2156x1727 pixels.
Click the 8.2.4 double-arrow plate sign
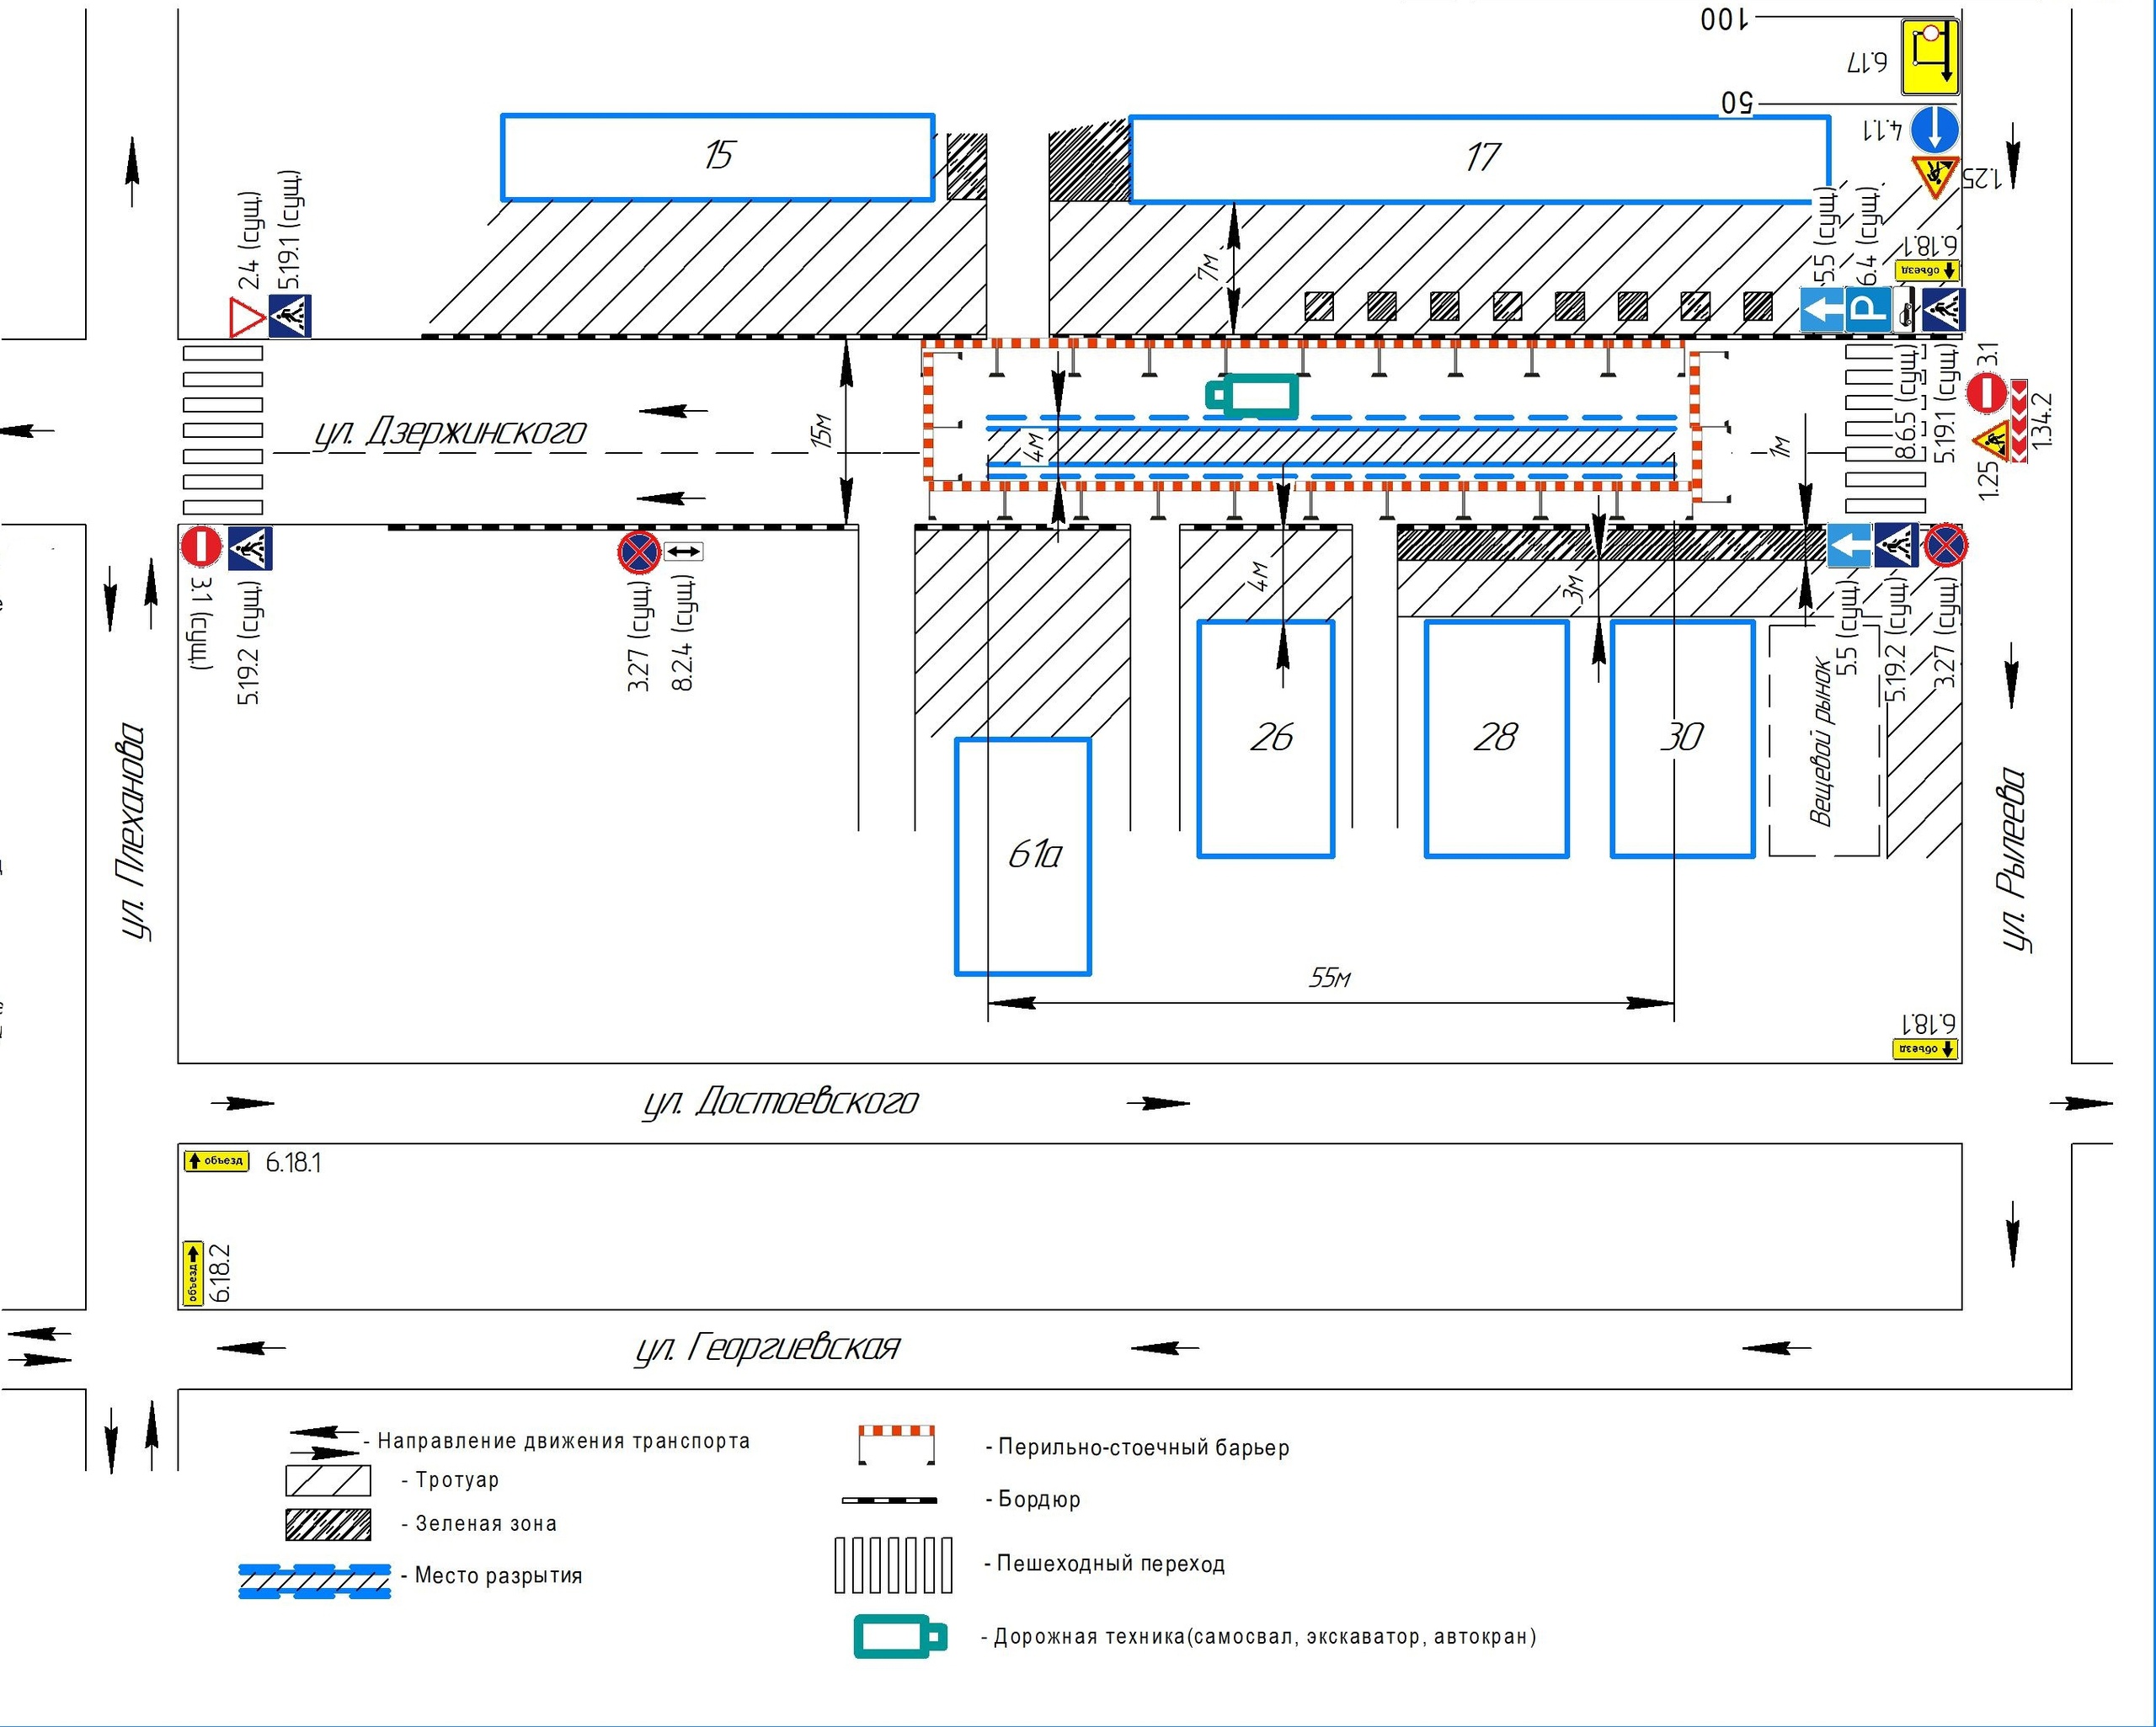coord(683,551)
